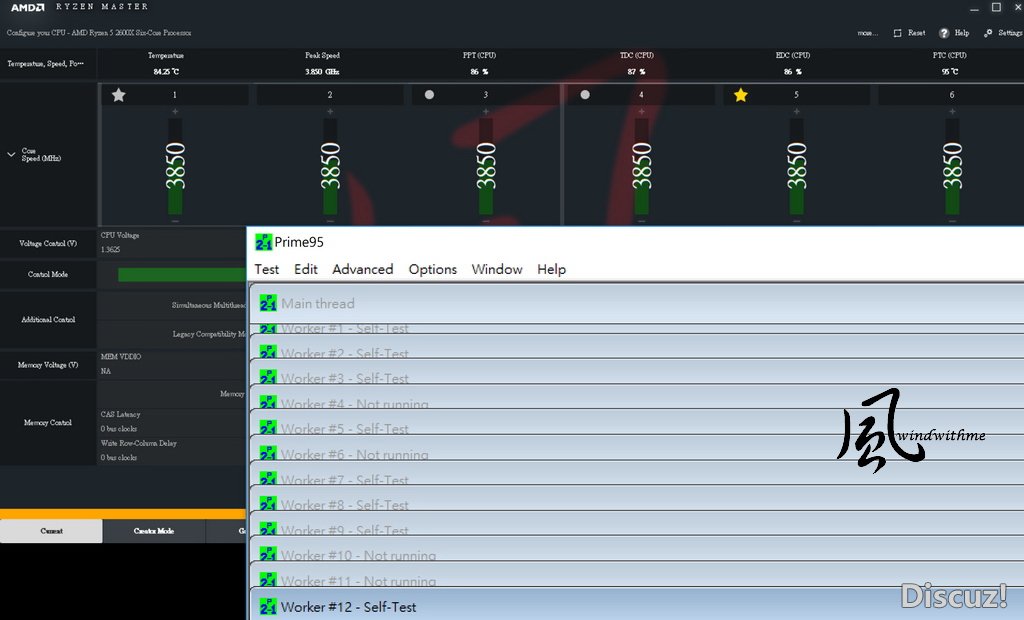Click the Worker #4 Not running icon
The width and height of the screenshot is (1024, 620).
coord(268,402)
